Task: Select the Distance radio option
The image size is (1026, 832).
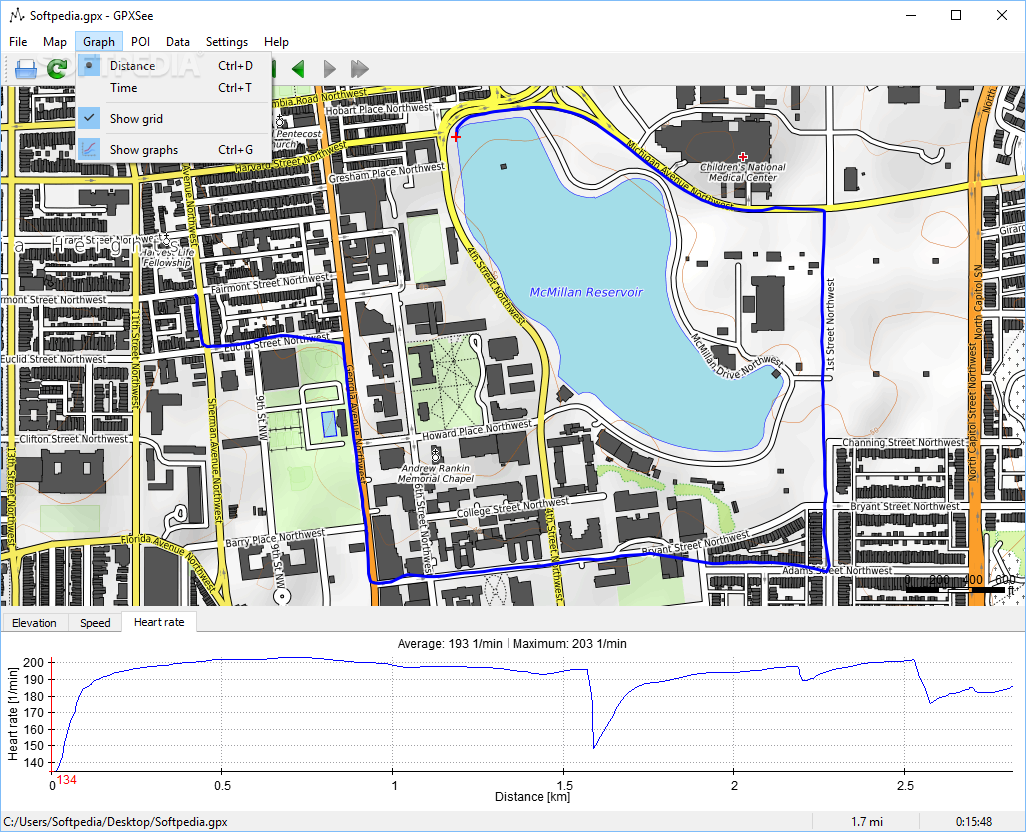Action: (173, 65)
